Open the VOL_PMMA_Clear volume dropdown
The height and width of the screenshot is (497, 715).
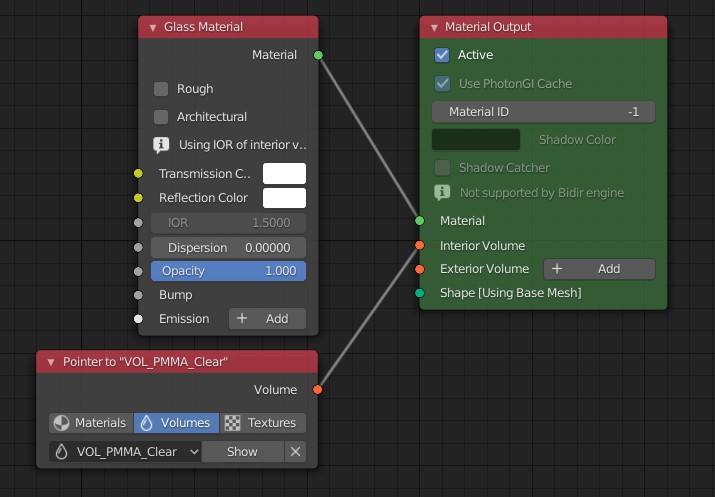(x=125, y=452)
